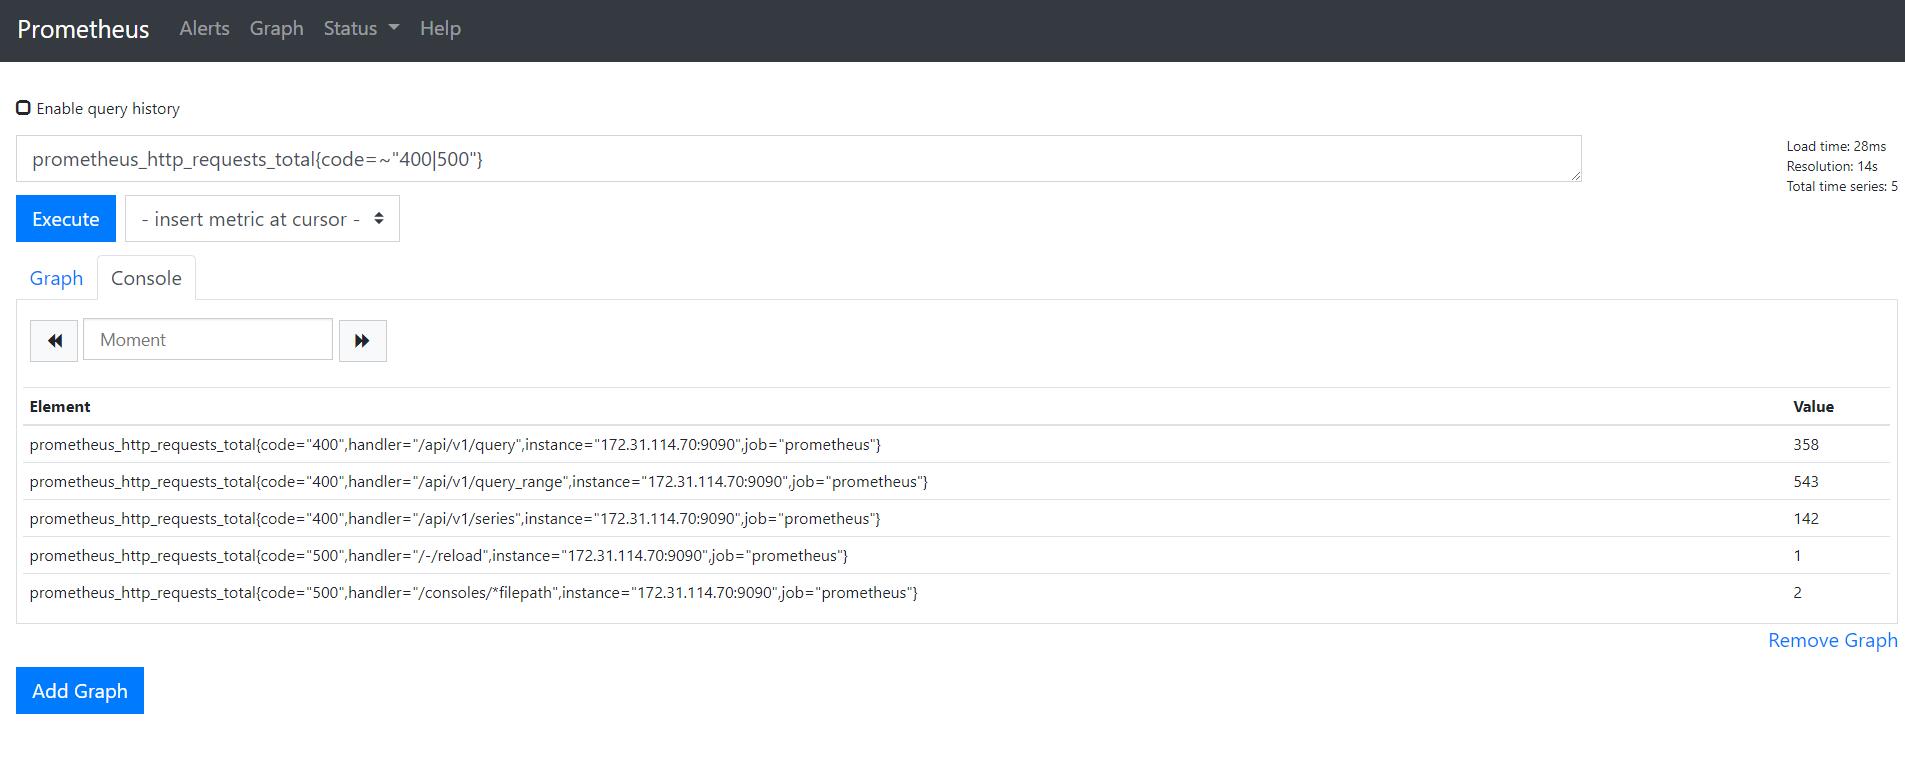Click the Add Graph button

coord(80,690)
